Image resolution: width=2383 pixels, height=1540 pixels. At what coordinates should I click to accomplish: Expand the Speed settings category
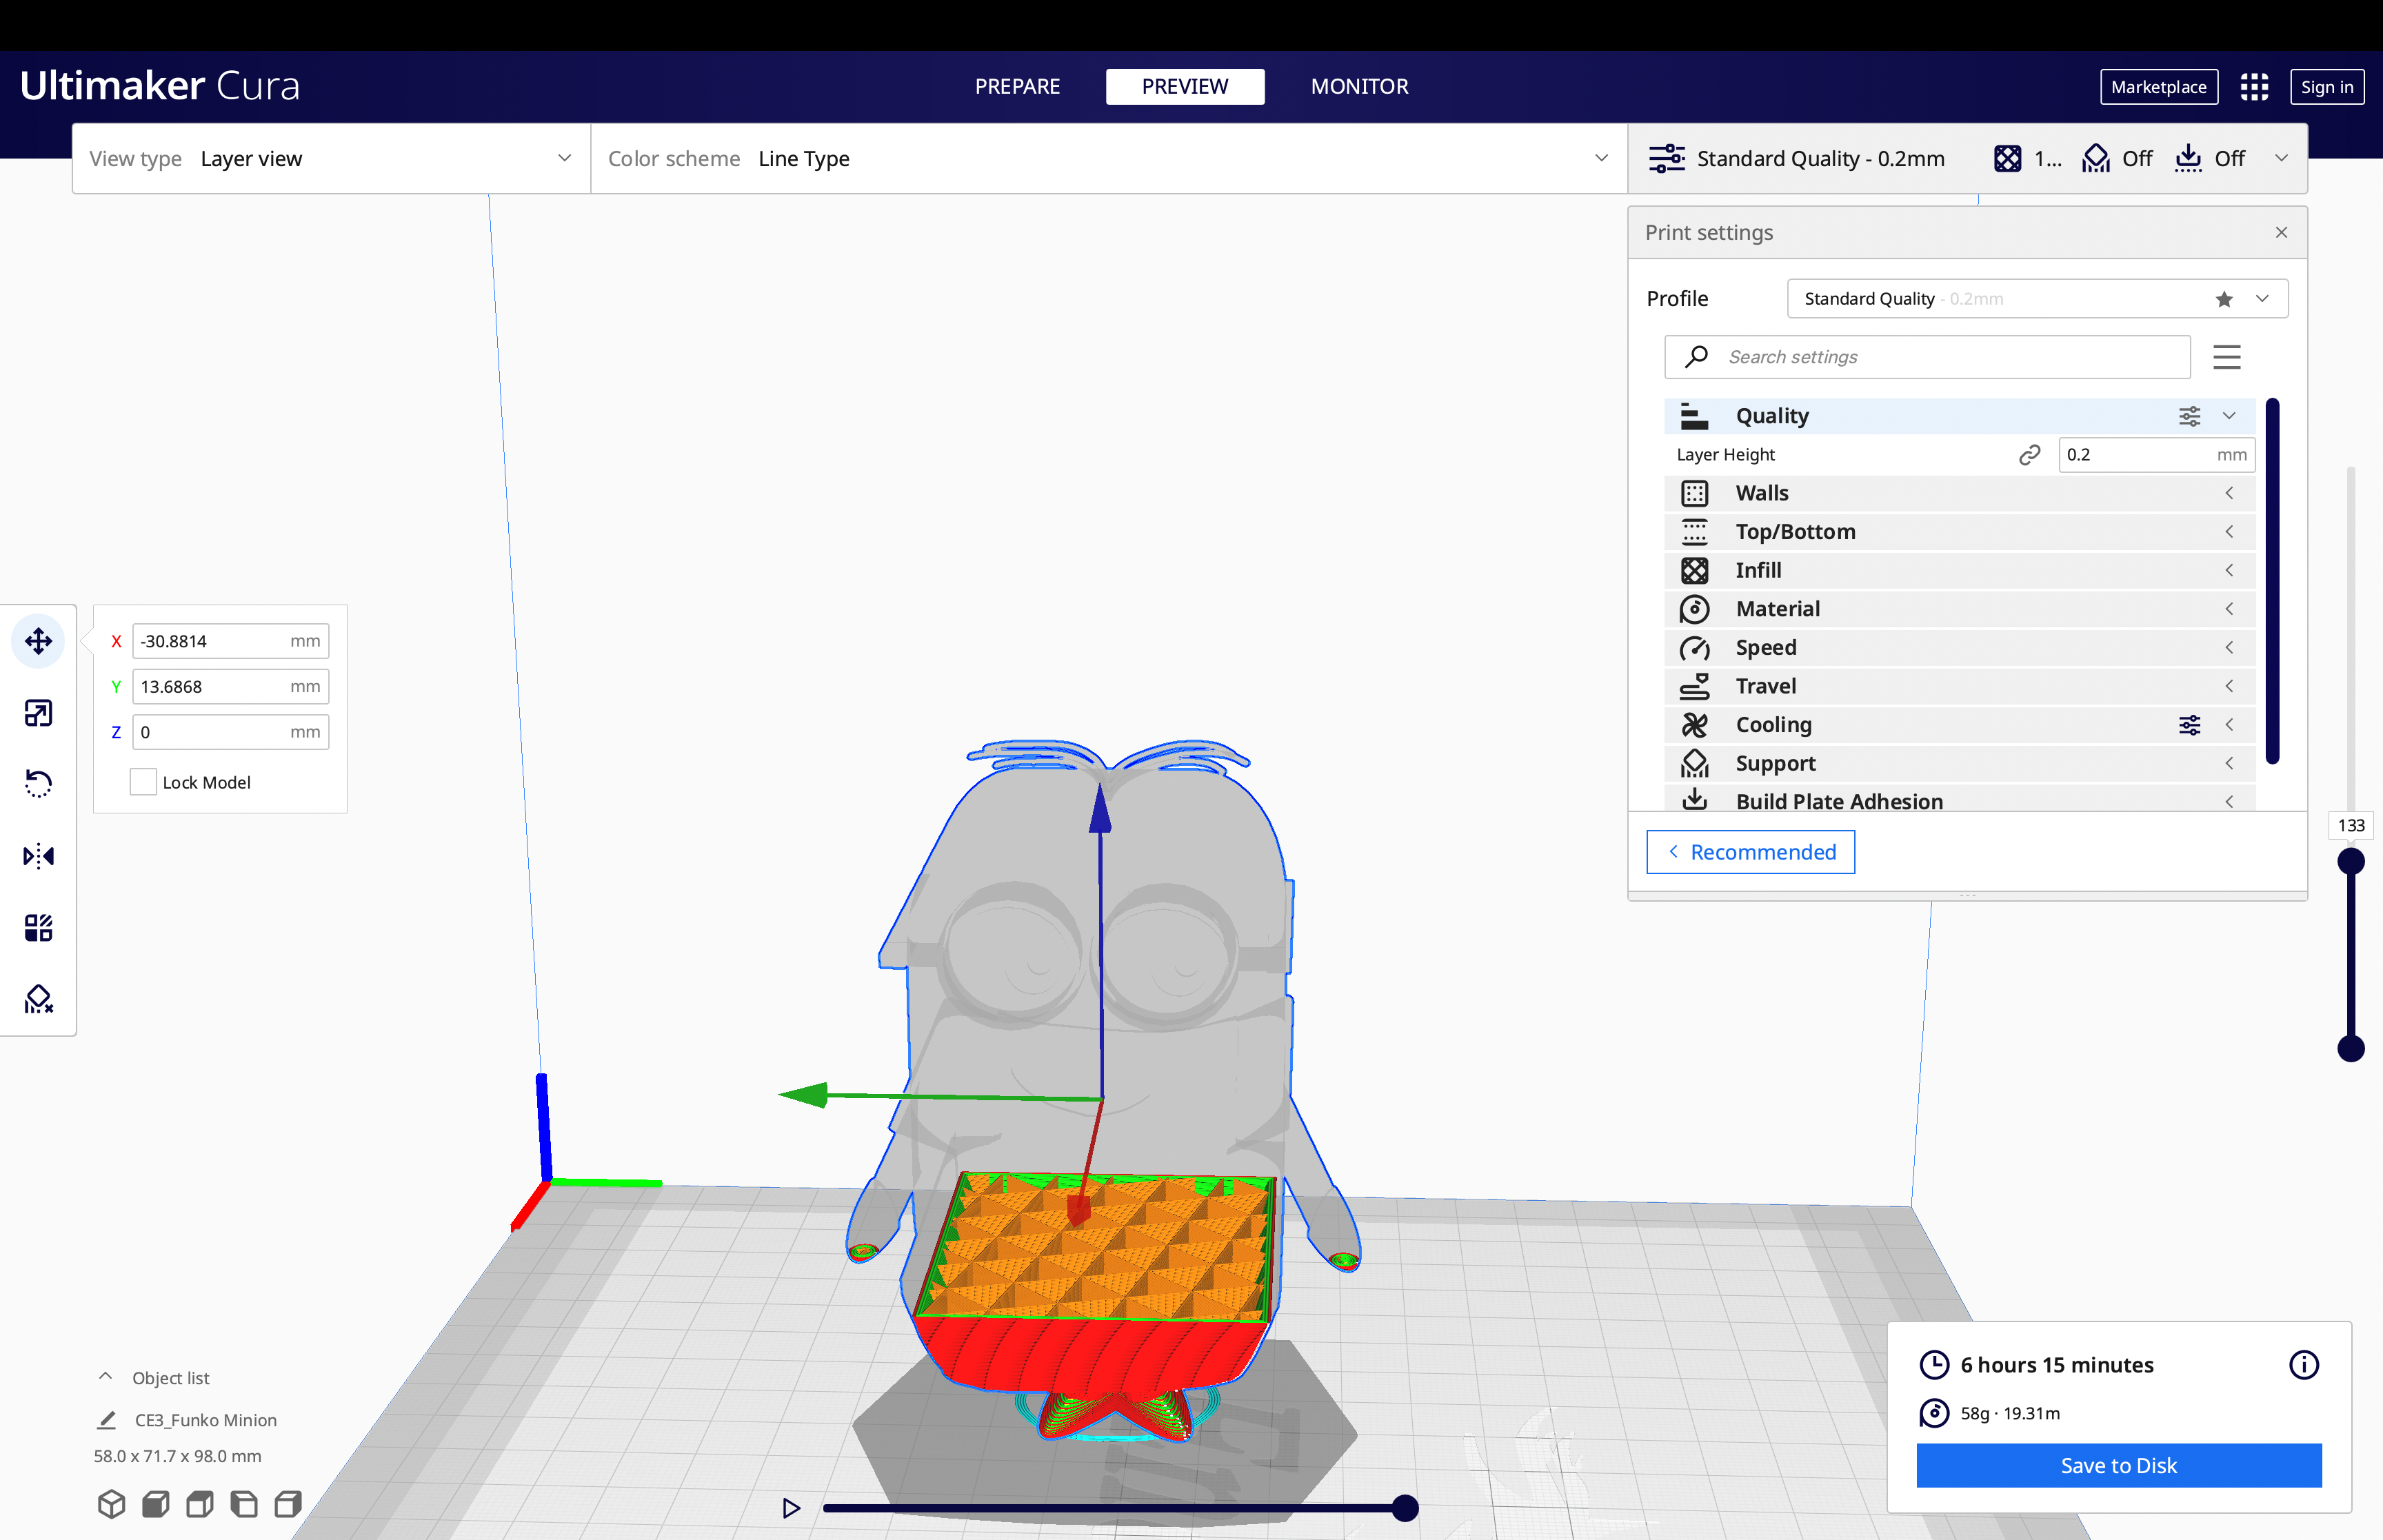pyautogui.click(x=1959, y=647)
